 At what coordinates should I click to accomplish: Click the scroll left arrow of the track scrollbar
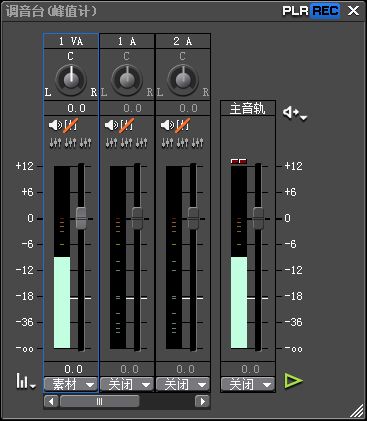51,401
